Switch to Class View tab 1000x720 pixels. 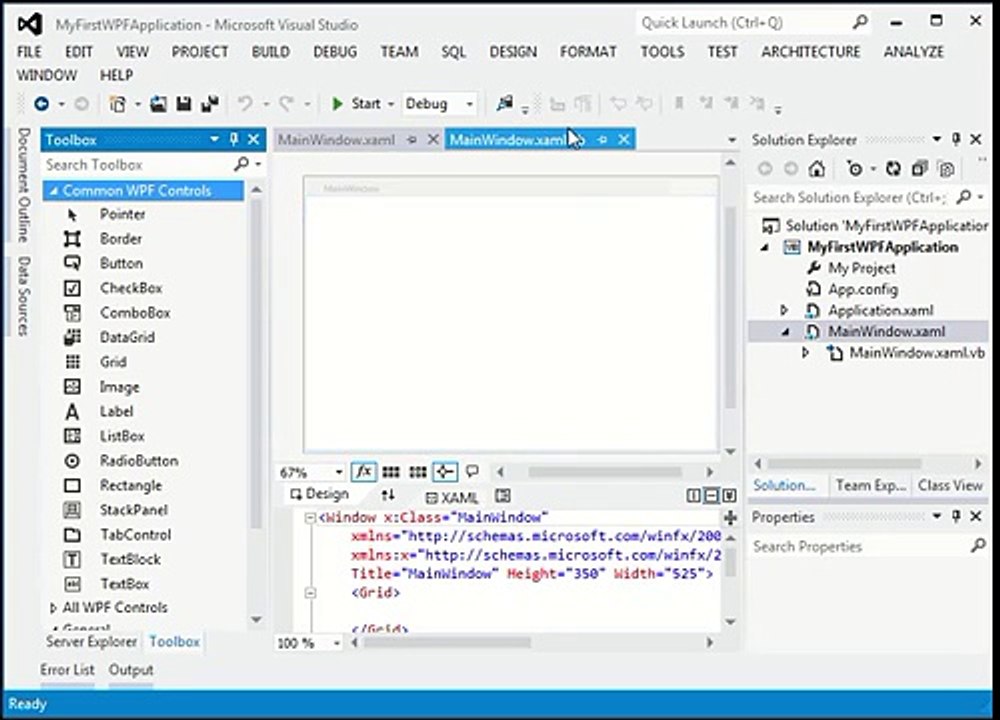click(950, 486)
